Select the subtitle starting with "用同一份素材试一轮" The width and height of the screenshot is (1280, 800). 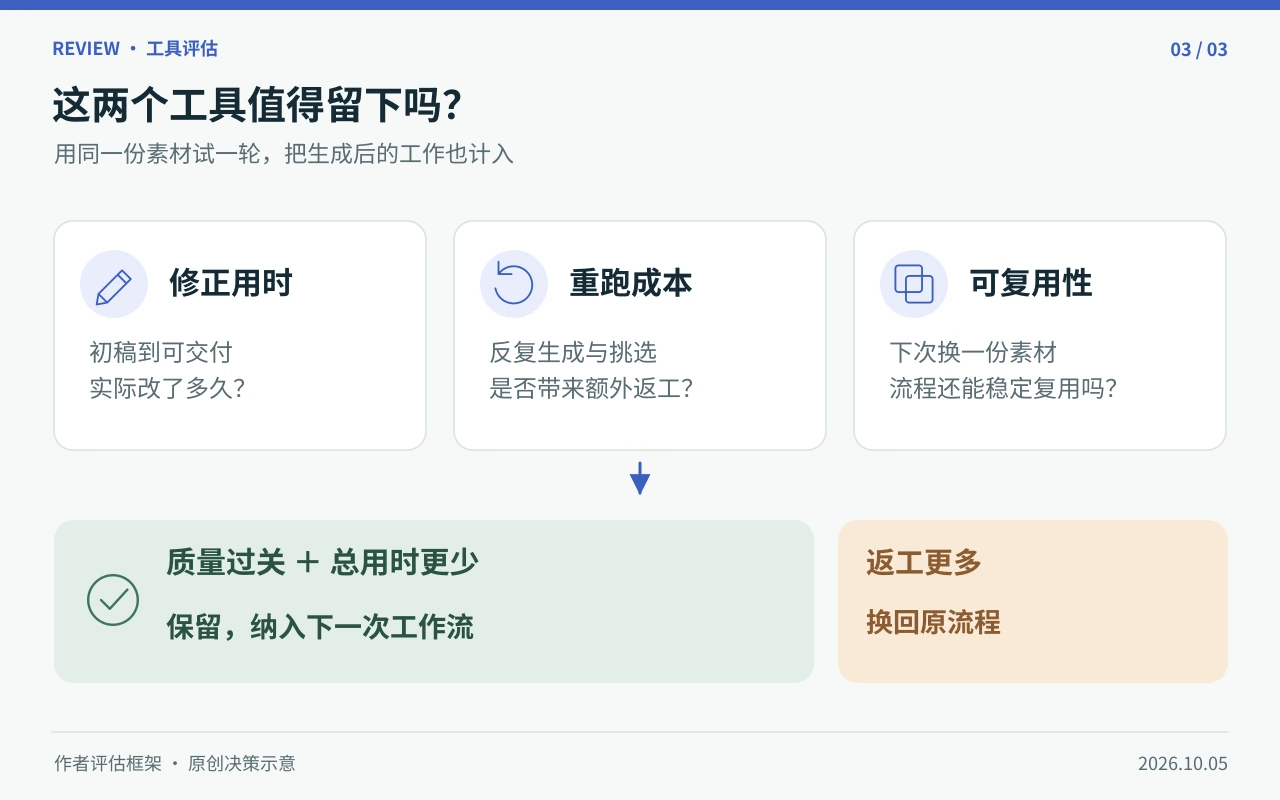[x=284, y=154]
